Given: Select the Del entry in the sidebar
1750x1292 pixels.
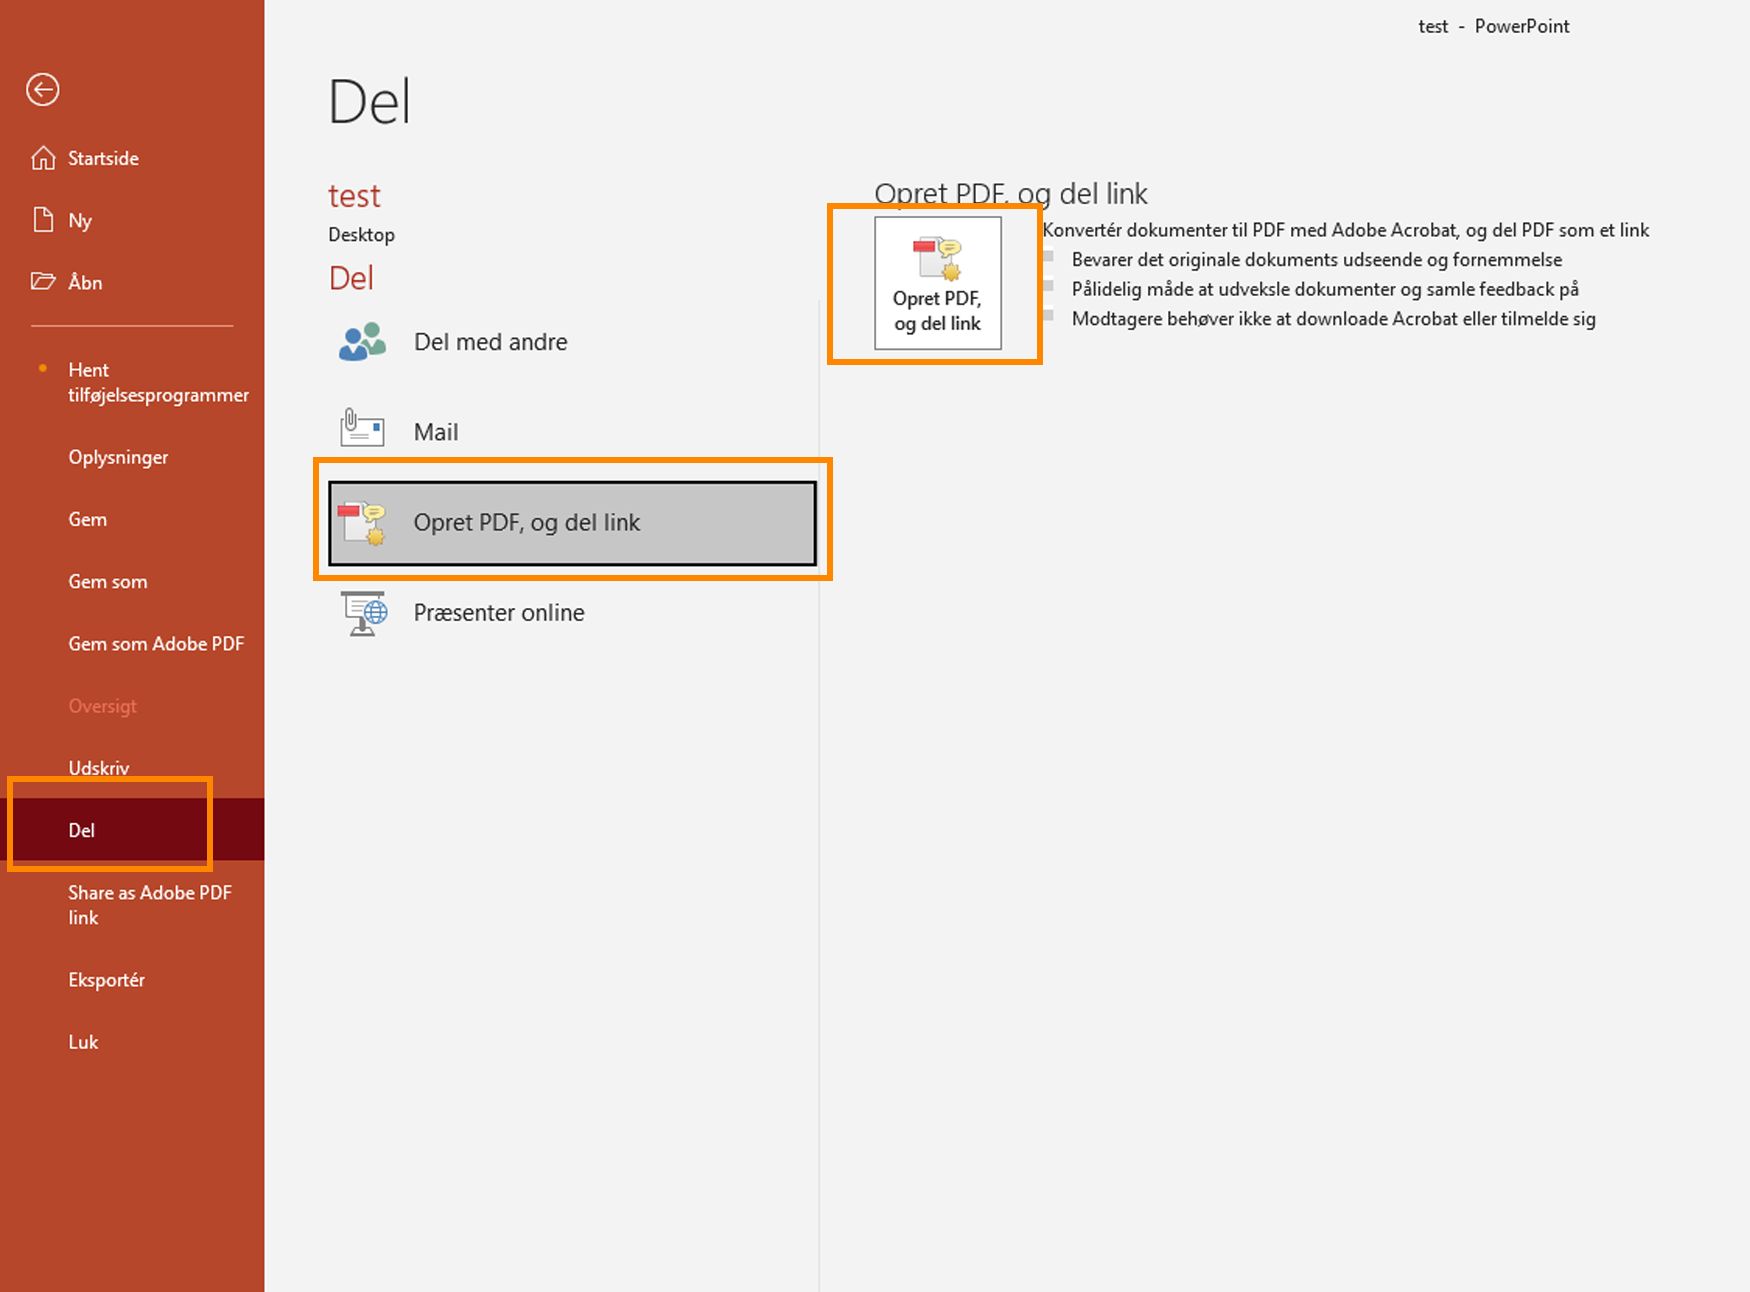Looking at the screenshot, I should [x=81, y=829].
